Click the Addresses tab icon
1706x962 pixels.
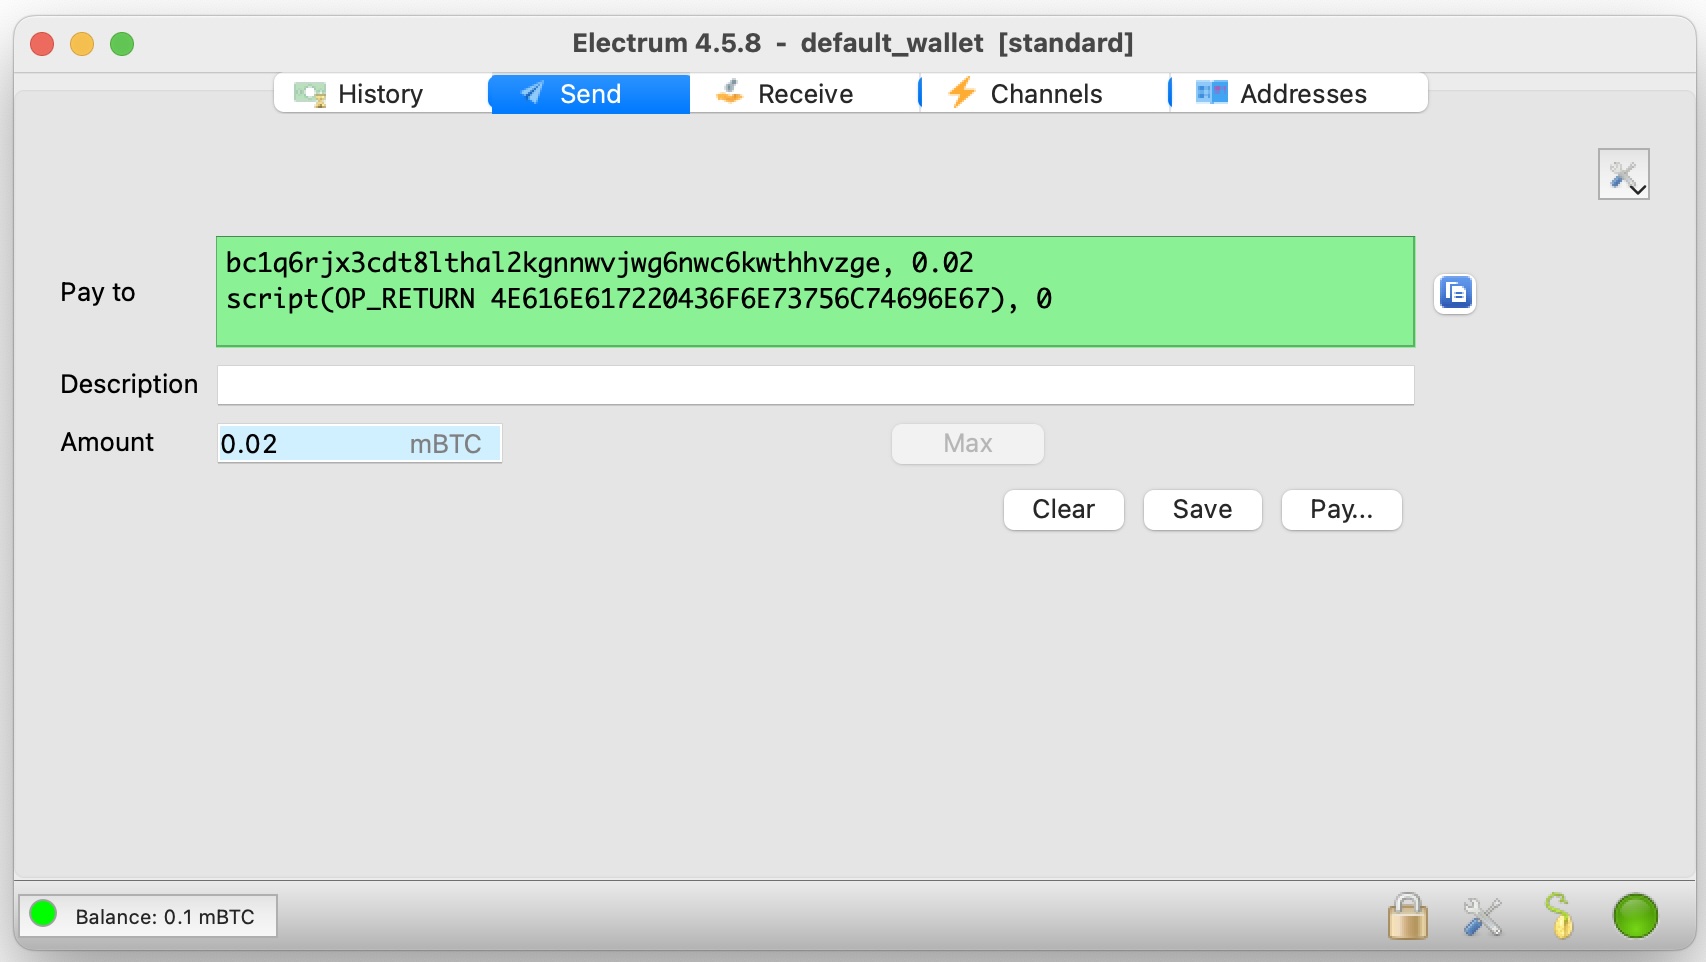[1212, 93]
